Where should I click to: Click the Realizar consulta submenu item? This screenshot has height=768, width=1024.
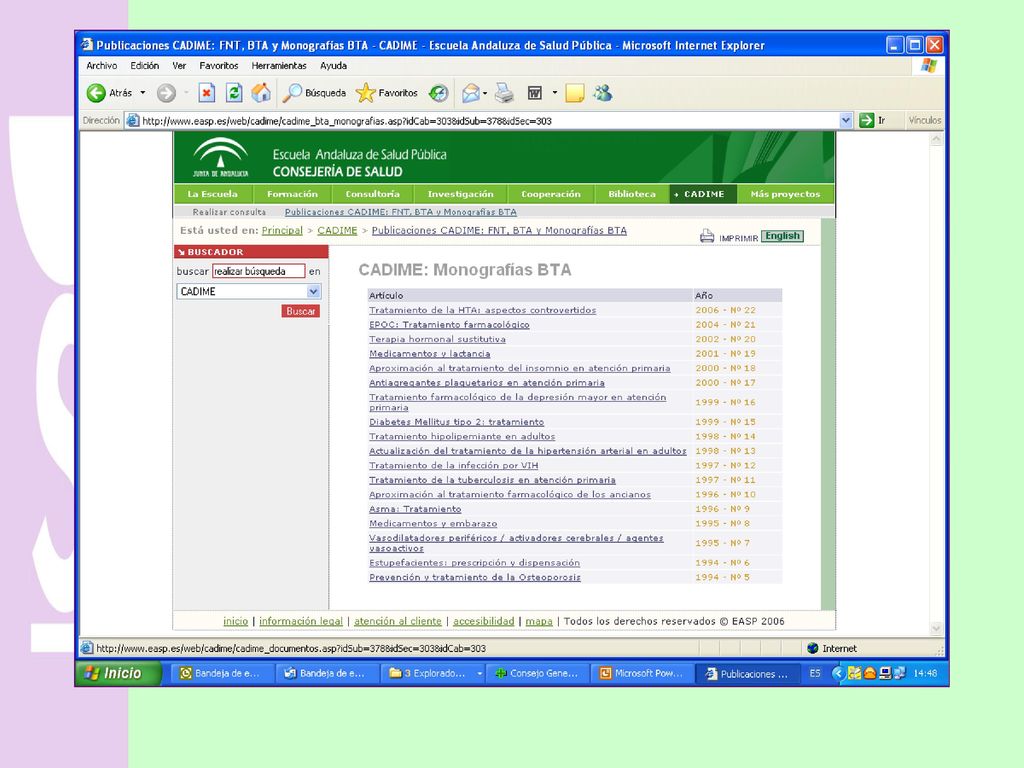[x=229, y=212]
